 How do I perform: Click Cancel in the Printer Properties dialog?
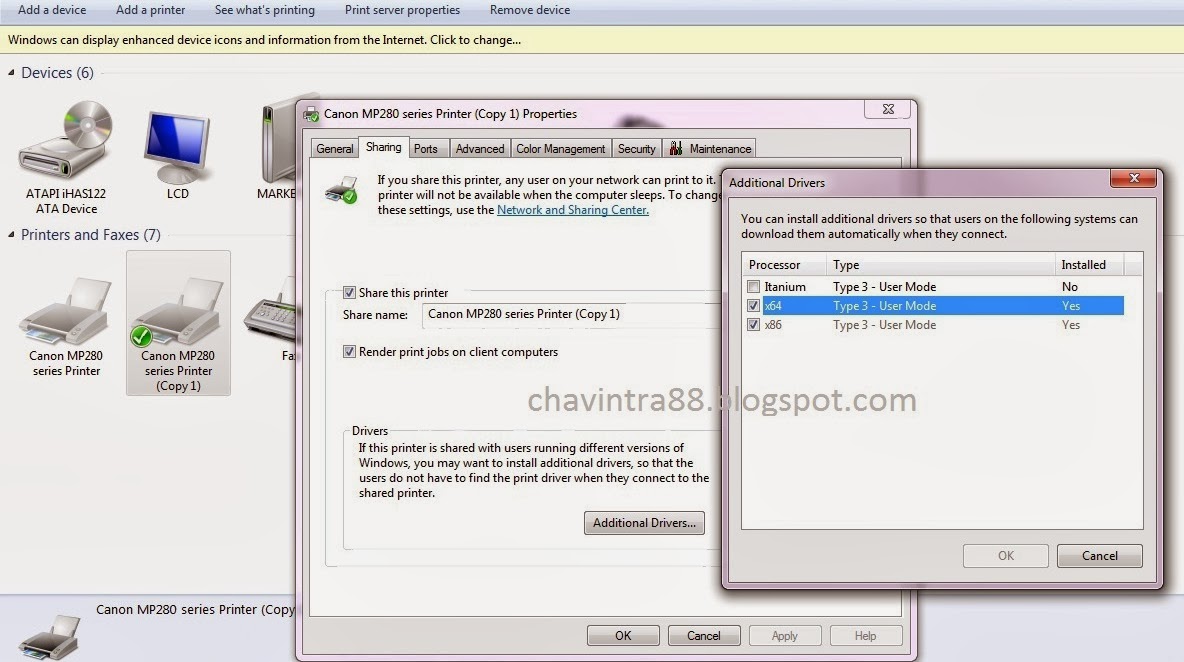coord(704,636)
